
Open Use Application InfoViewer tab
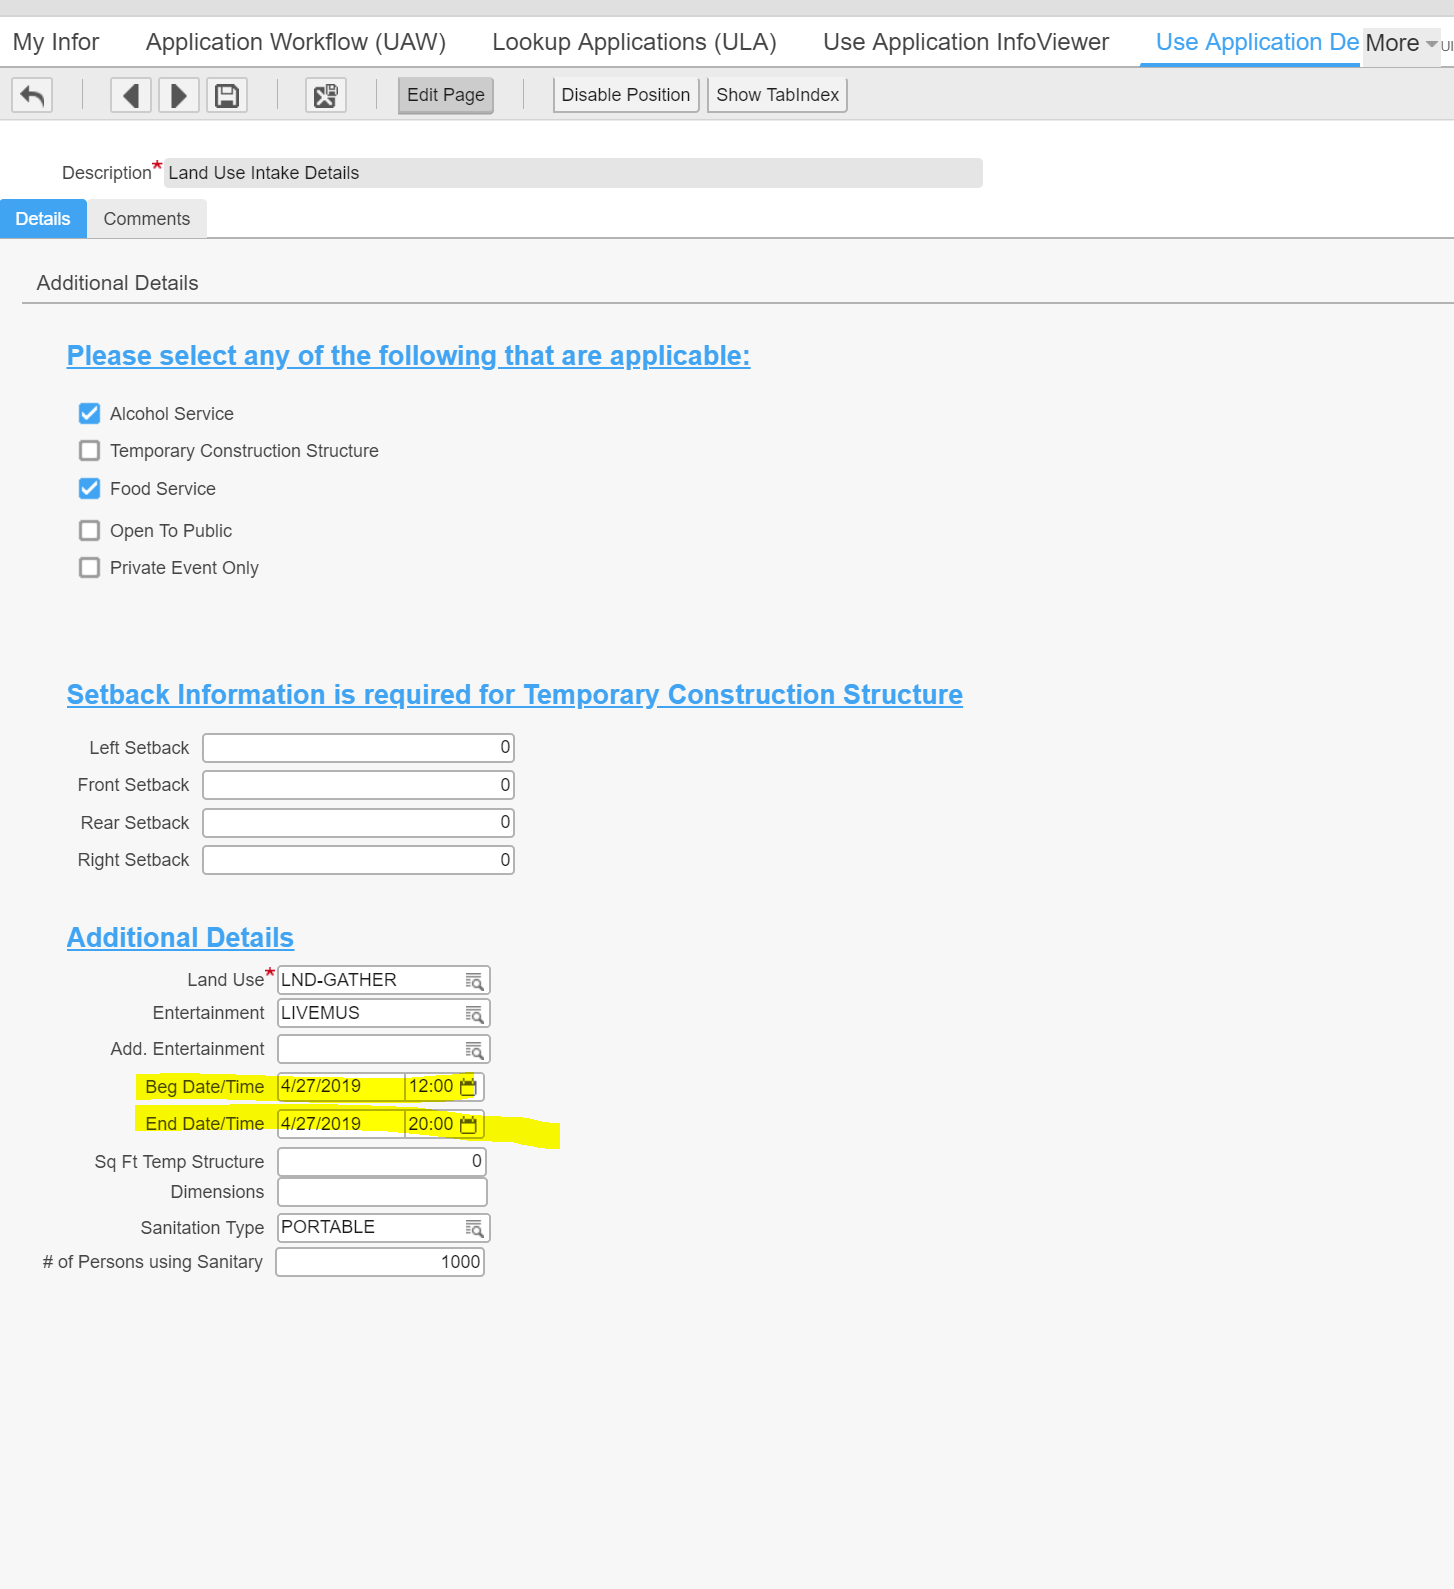[966, 42]
